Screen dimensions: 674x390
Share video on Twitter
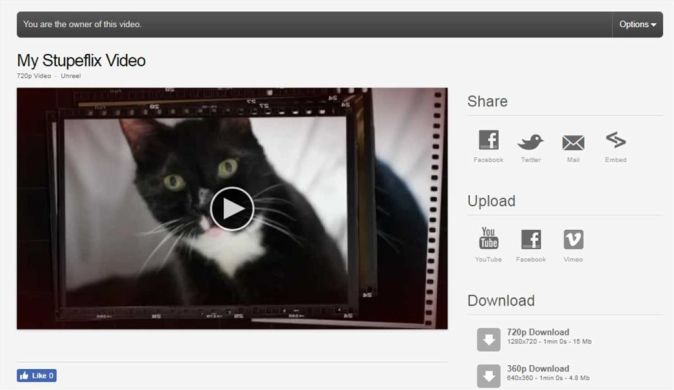click(x=530, y=141)
